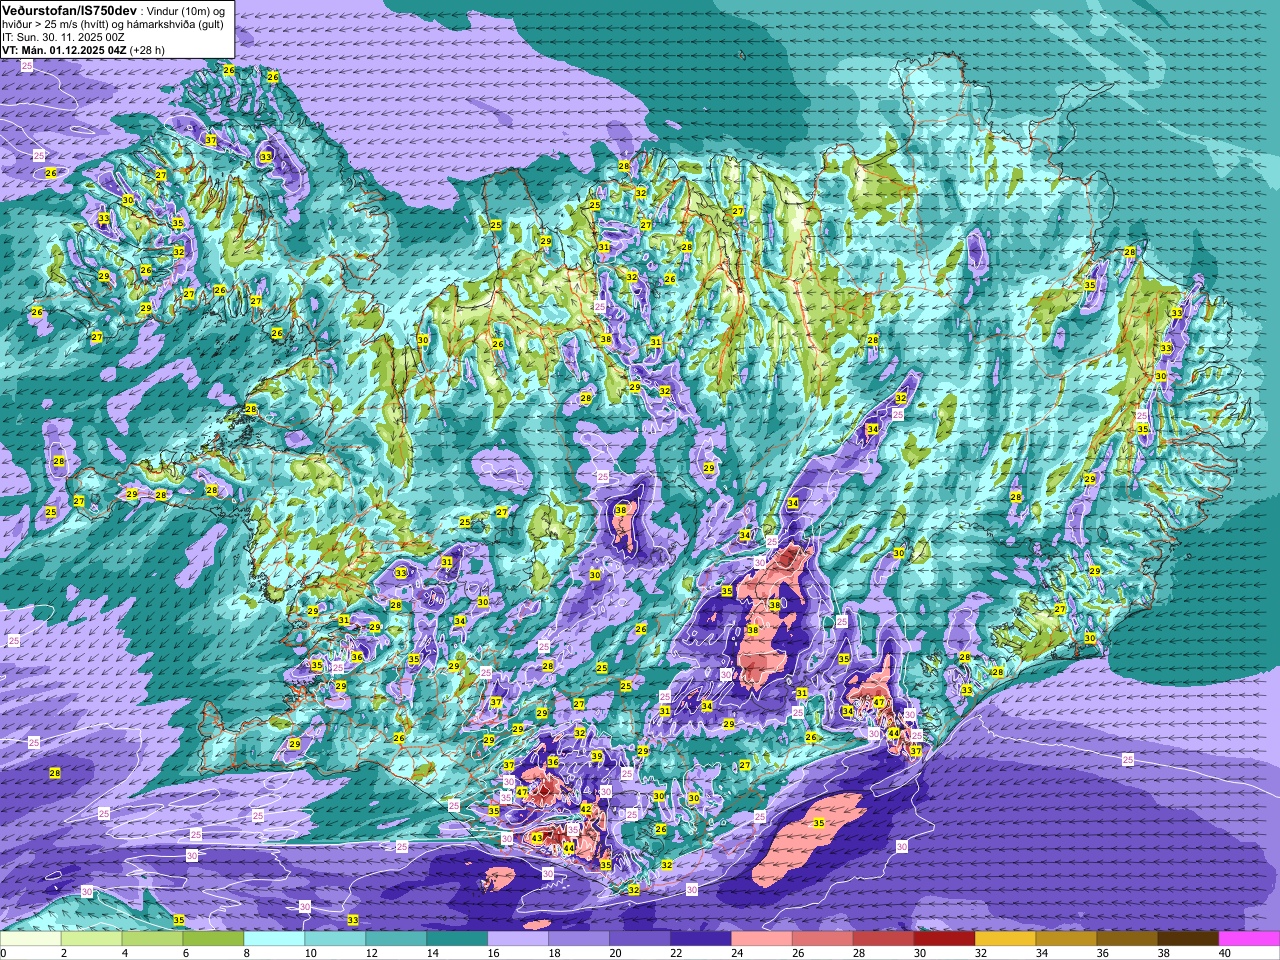Click the 28–30 red legend swatch
Image resolution: width=1280 pixels, height=960 pixels.
point(884,939)
